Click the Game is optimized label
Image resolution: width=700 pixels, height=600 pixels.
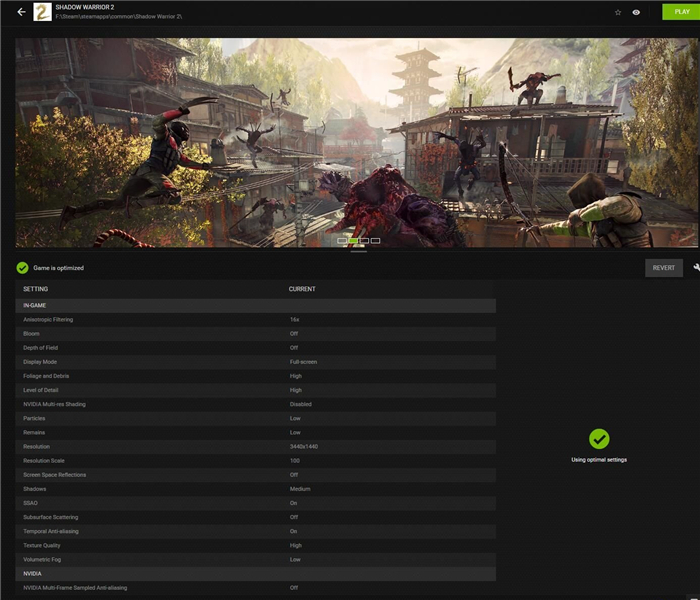(x=58, y=268)
